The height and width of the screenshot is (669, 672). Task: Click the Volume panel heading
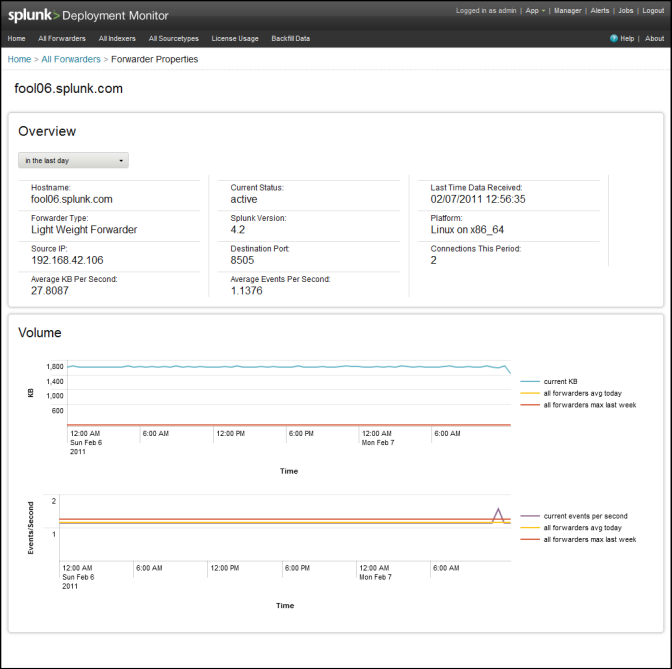click(x=40, y=333)
